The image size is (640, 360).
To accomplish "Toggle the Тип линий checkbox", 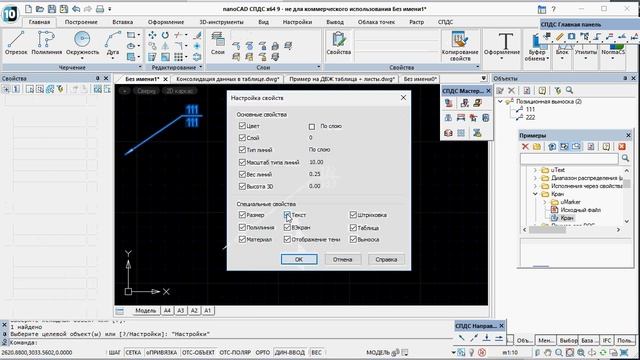I will coord(242,150).
